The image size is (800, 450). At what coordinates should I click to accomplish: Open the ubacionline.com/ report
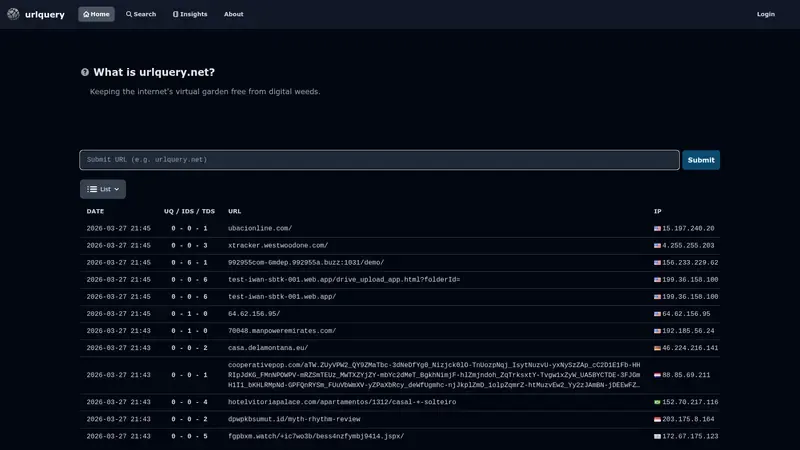(x=260, y=229)
